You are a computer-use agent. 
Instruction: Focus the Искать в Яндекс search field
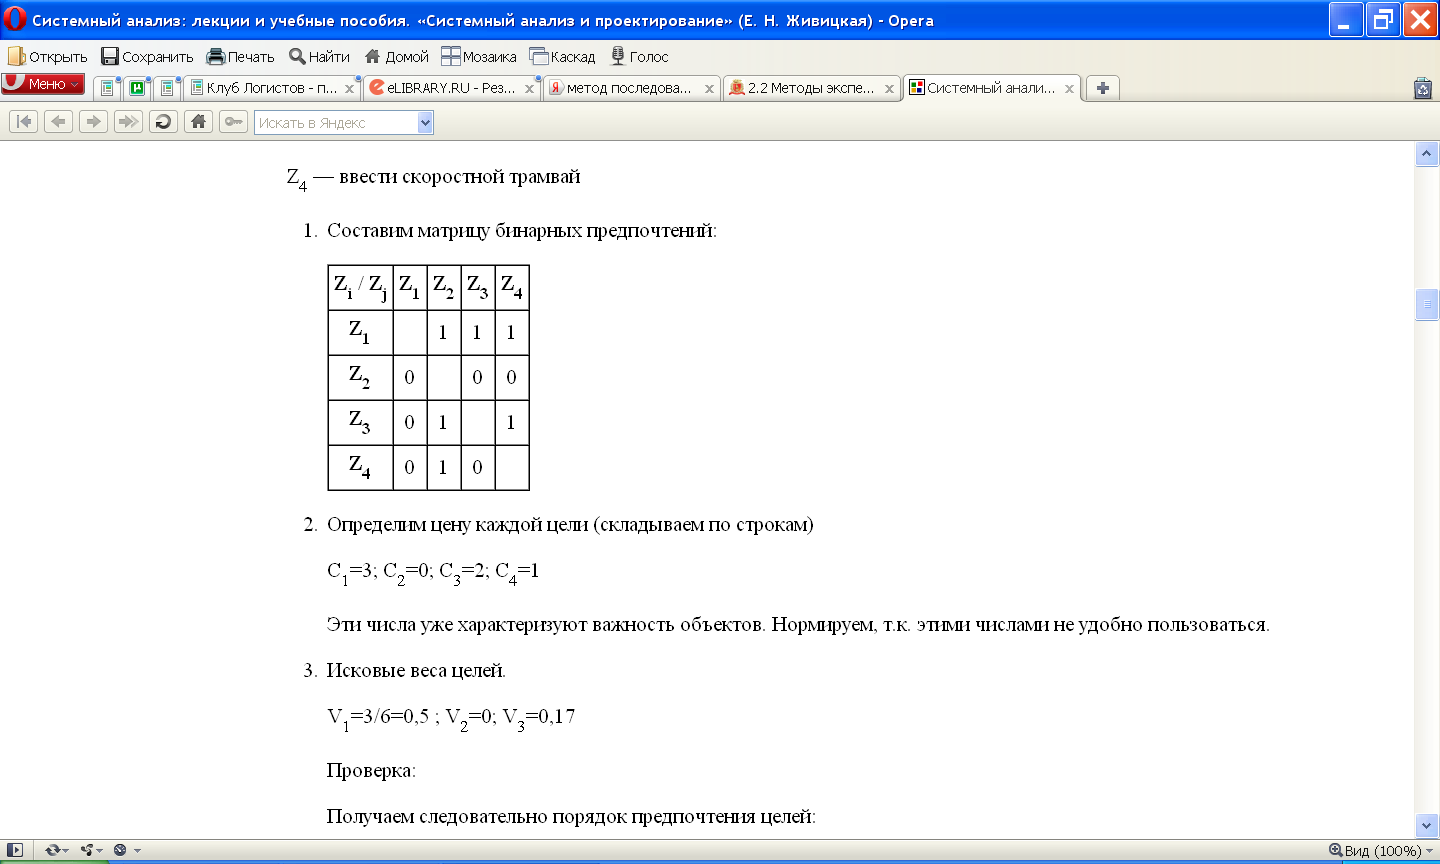click(x=336, y=122)
